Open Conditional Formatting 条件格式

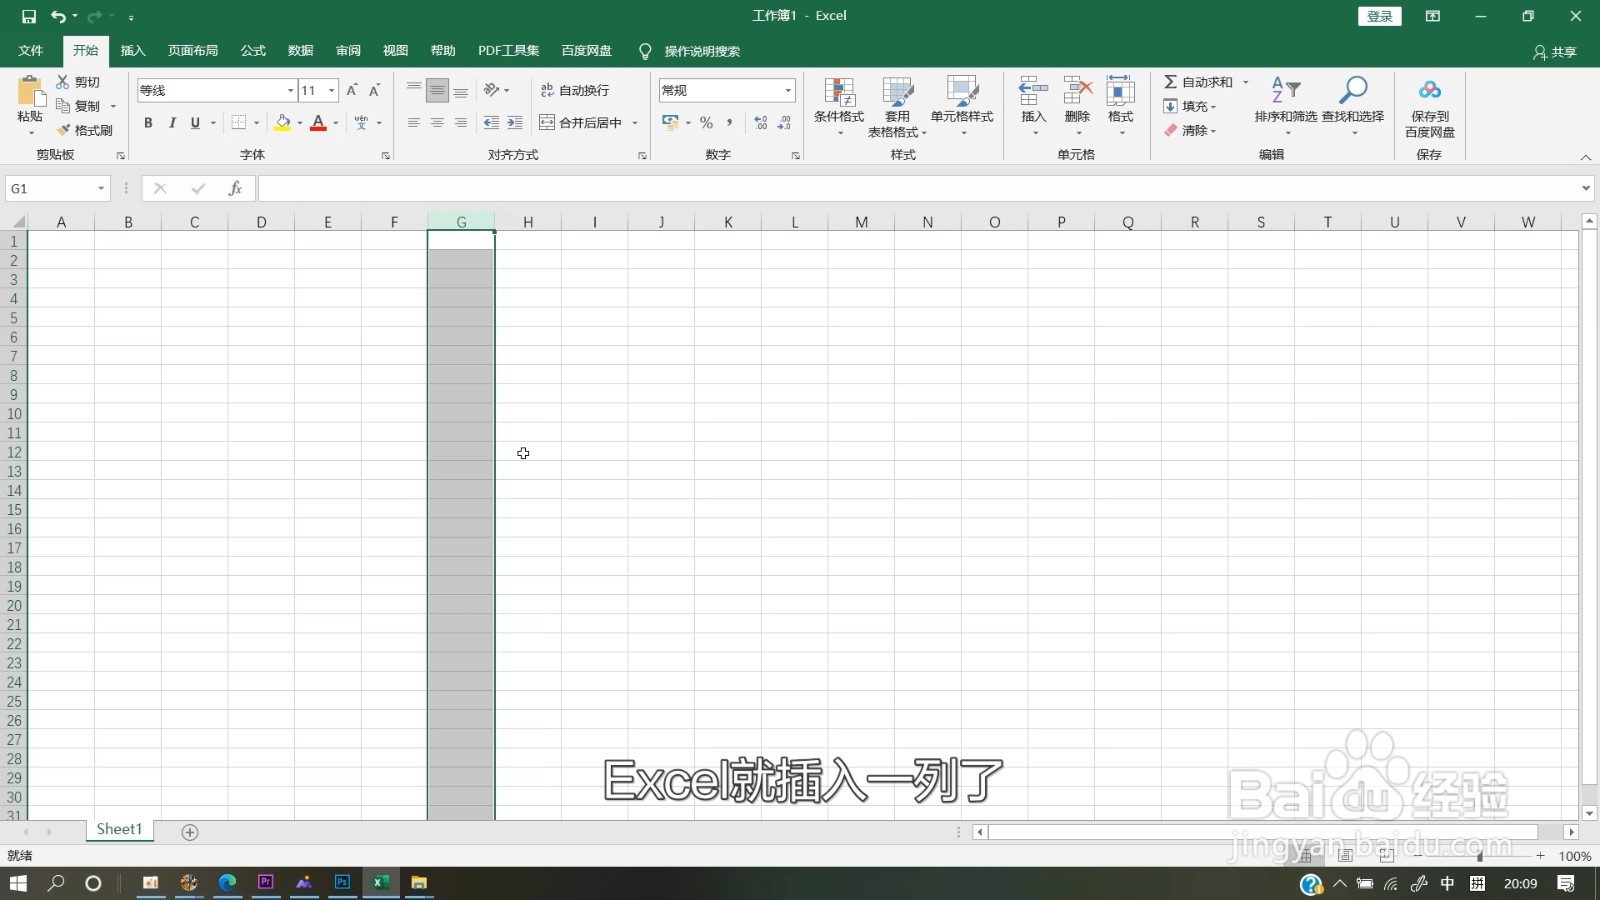pos(839,106)
